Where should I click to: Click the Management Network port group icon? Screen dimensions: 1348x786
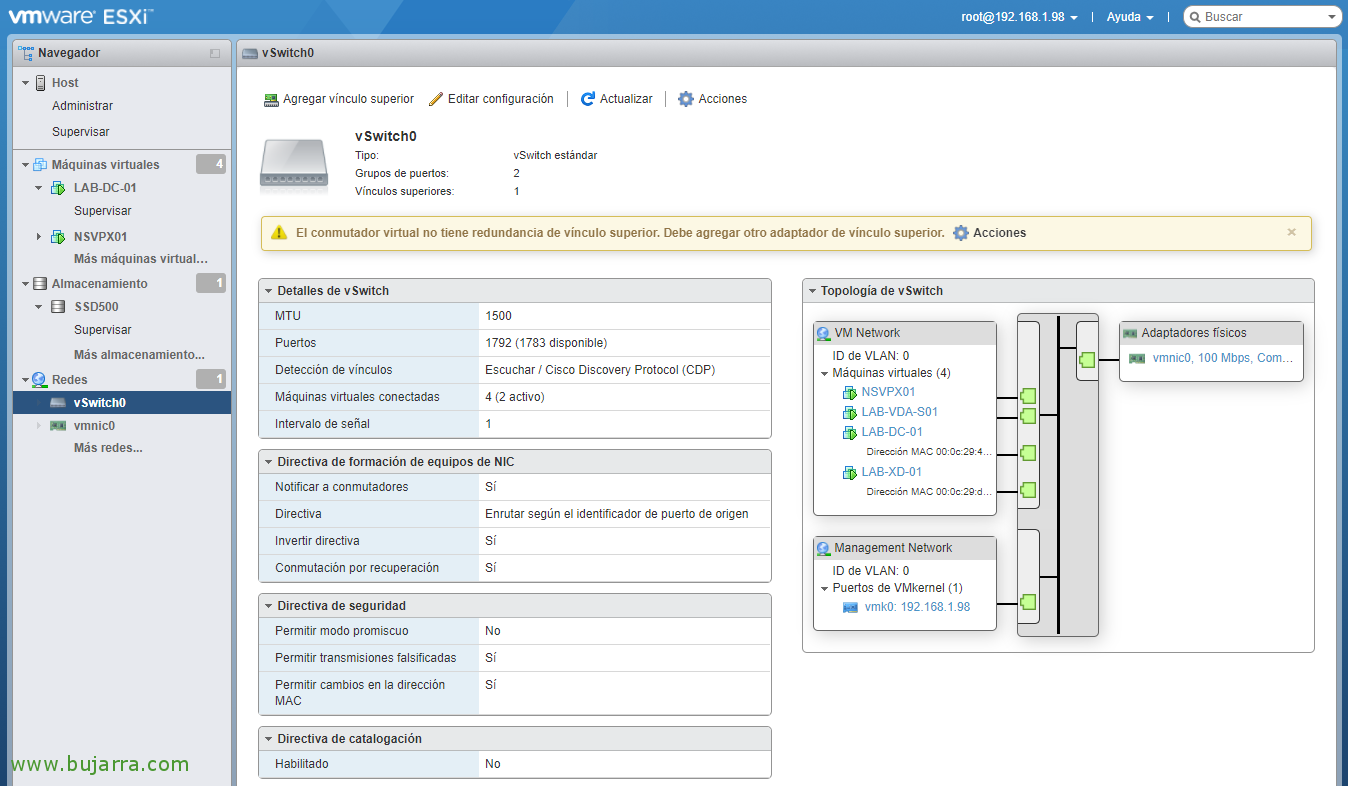point(824,548)
